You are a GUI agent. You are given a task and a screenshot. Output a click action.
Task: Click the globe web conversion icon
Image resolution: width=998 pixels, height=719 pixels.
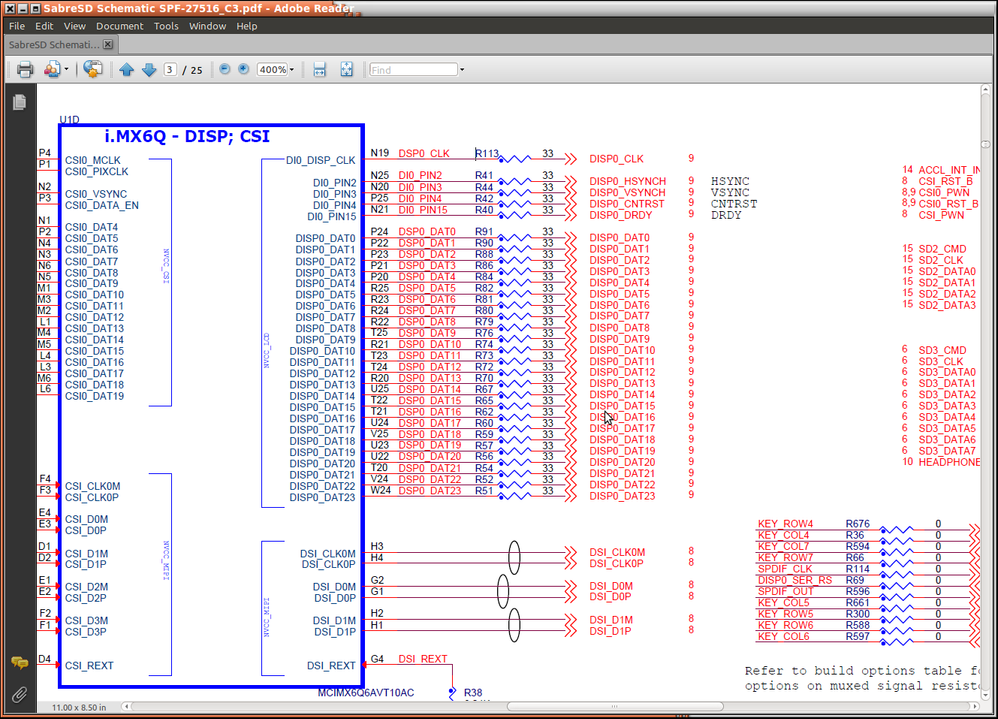coord(93,69)
